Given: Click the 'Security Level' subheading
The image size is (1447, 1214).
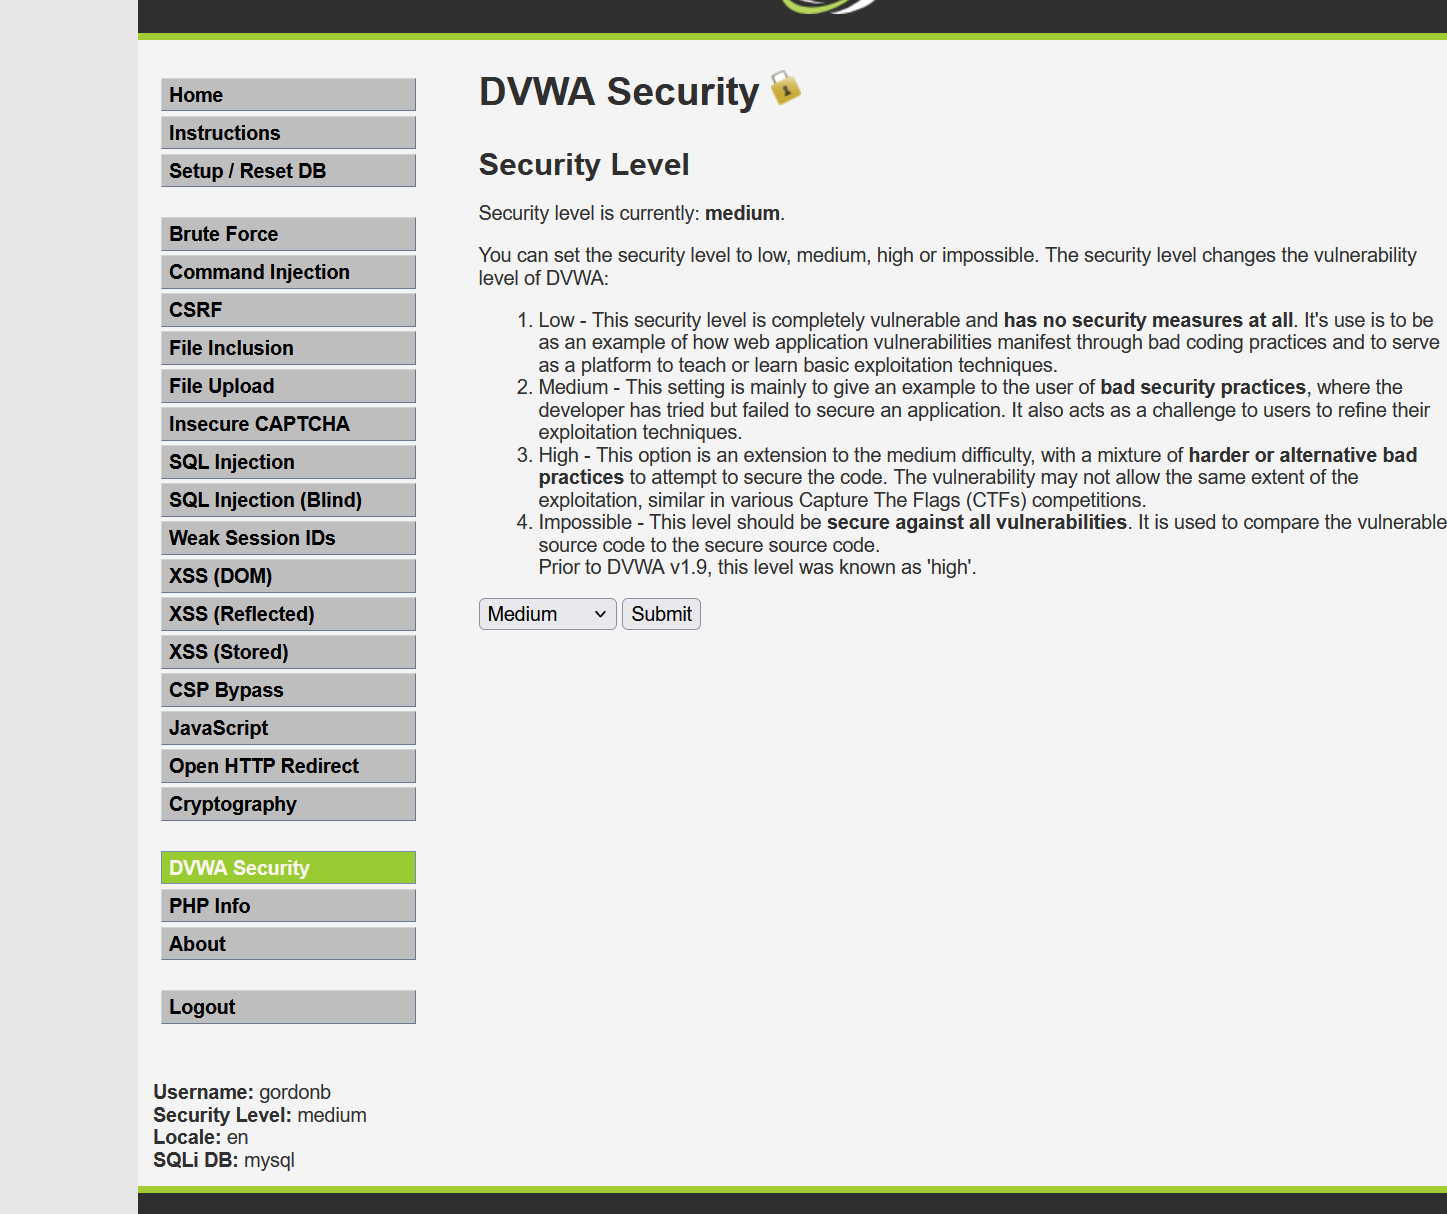Looking at the screenshot, I should (584, 164).
